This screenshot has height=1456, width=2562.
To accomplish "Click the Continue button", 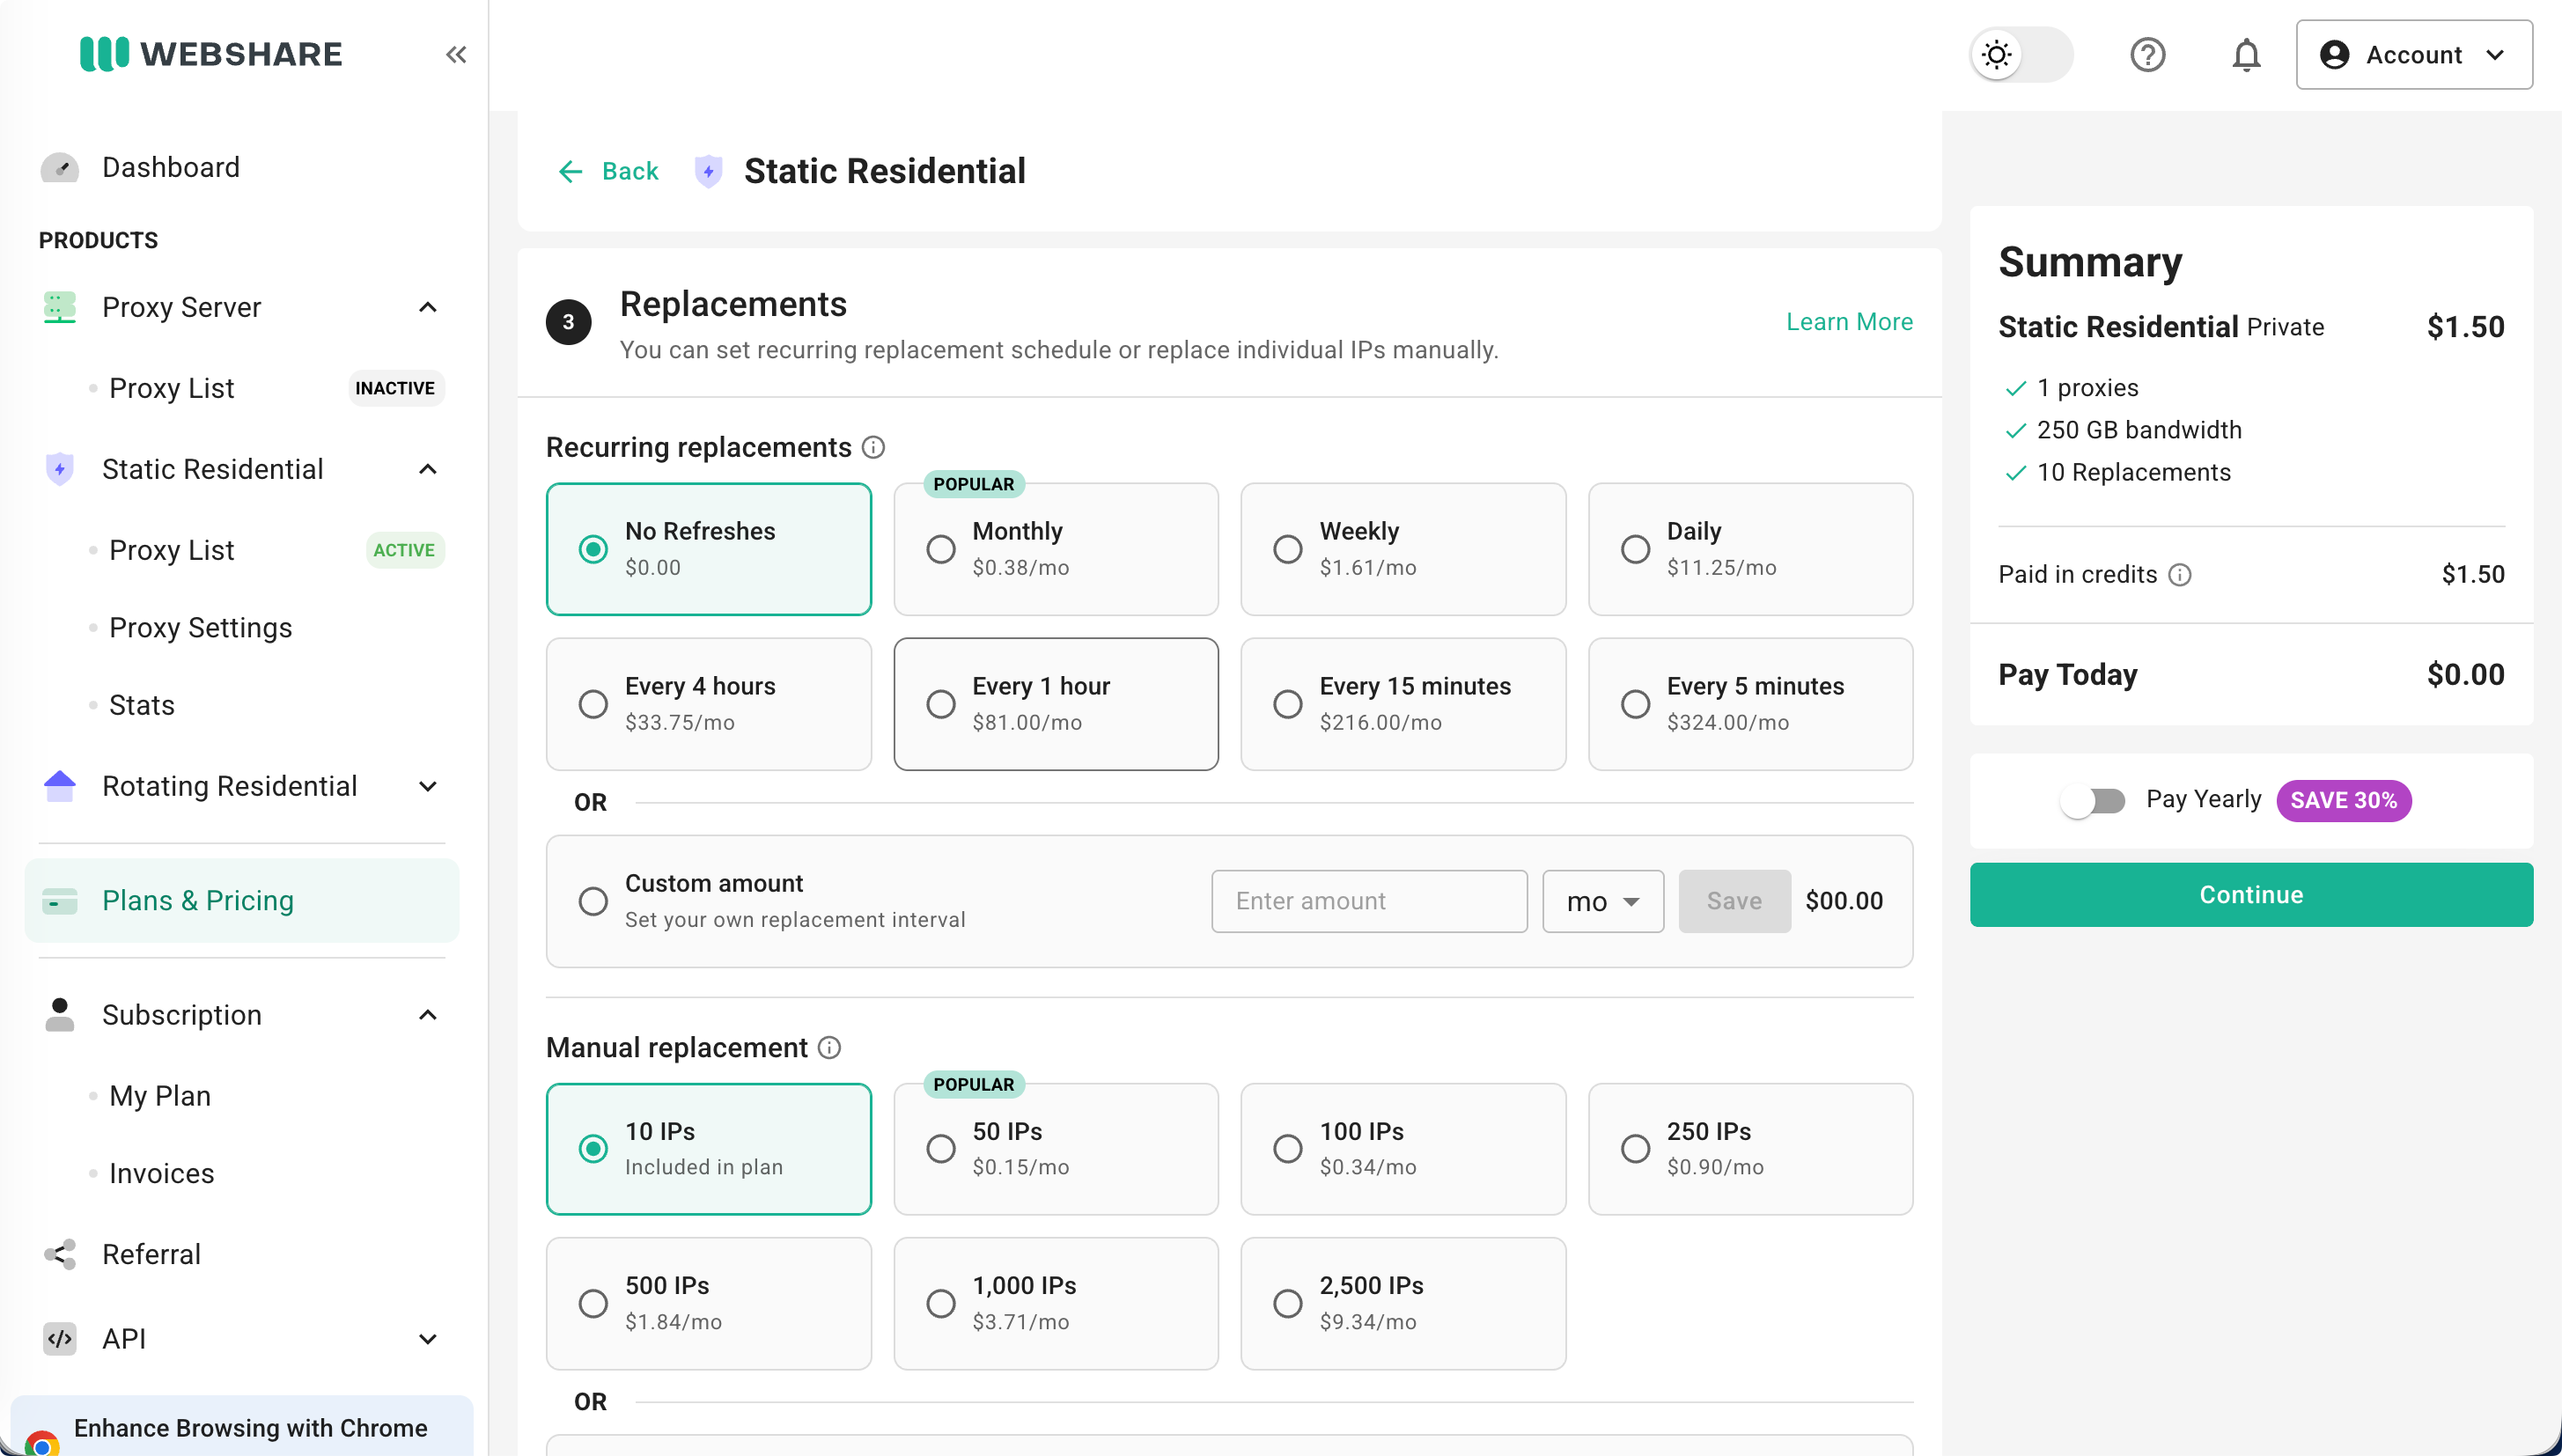I will pos(2251,895).
